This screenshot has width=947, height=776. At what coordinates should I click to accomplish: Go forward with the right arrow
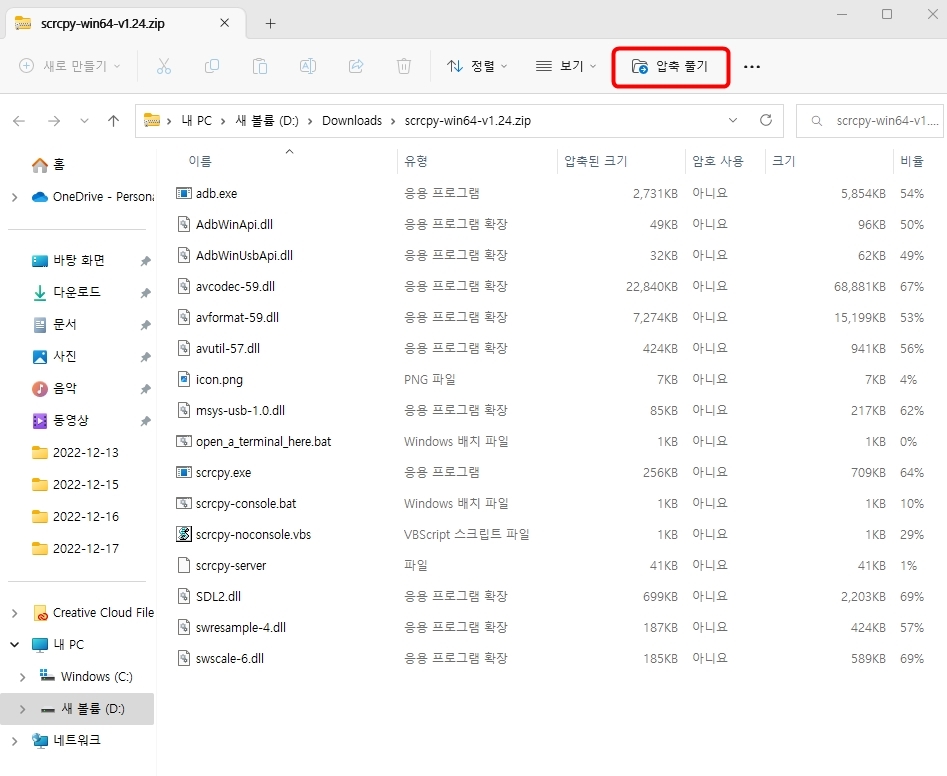point(54,121)
